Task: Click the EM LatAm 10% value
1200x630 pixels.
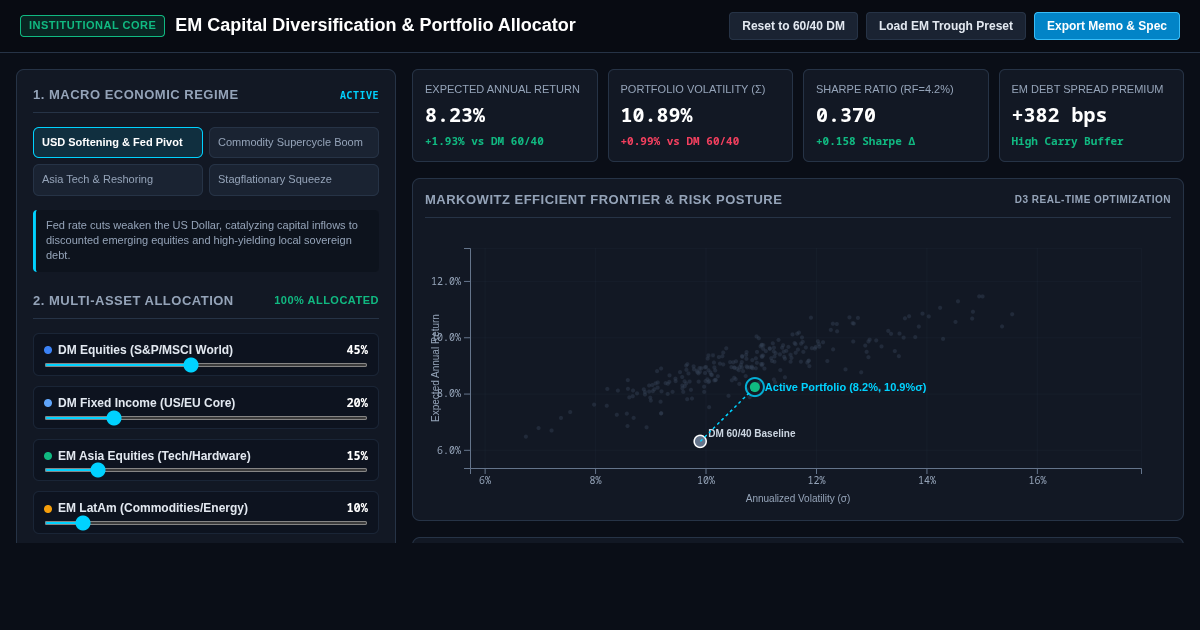Action: 357,508
